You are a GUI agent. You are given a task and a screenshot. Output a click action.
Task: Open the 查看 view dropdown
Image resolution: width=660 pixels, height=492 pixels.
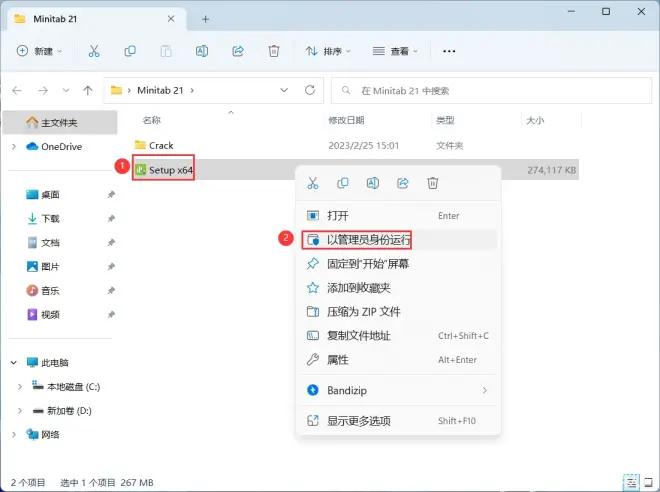(x=395, y=51)
